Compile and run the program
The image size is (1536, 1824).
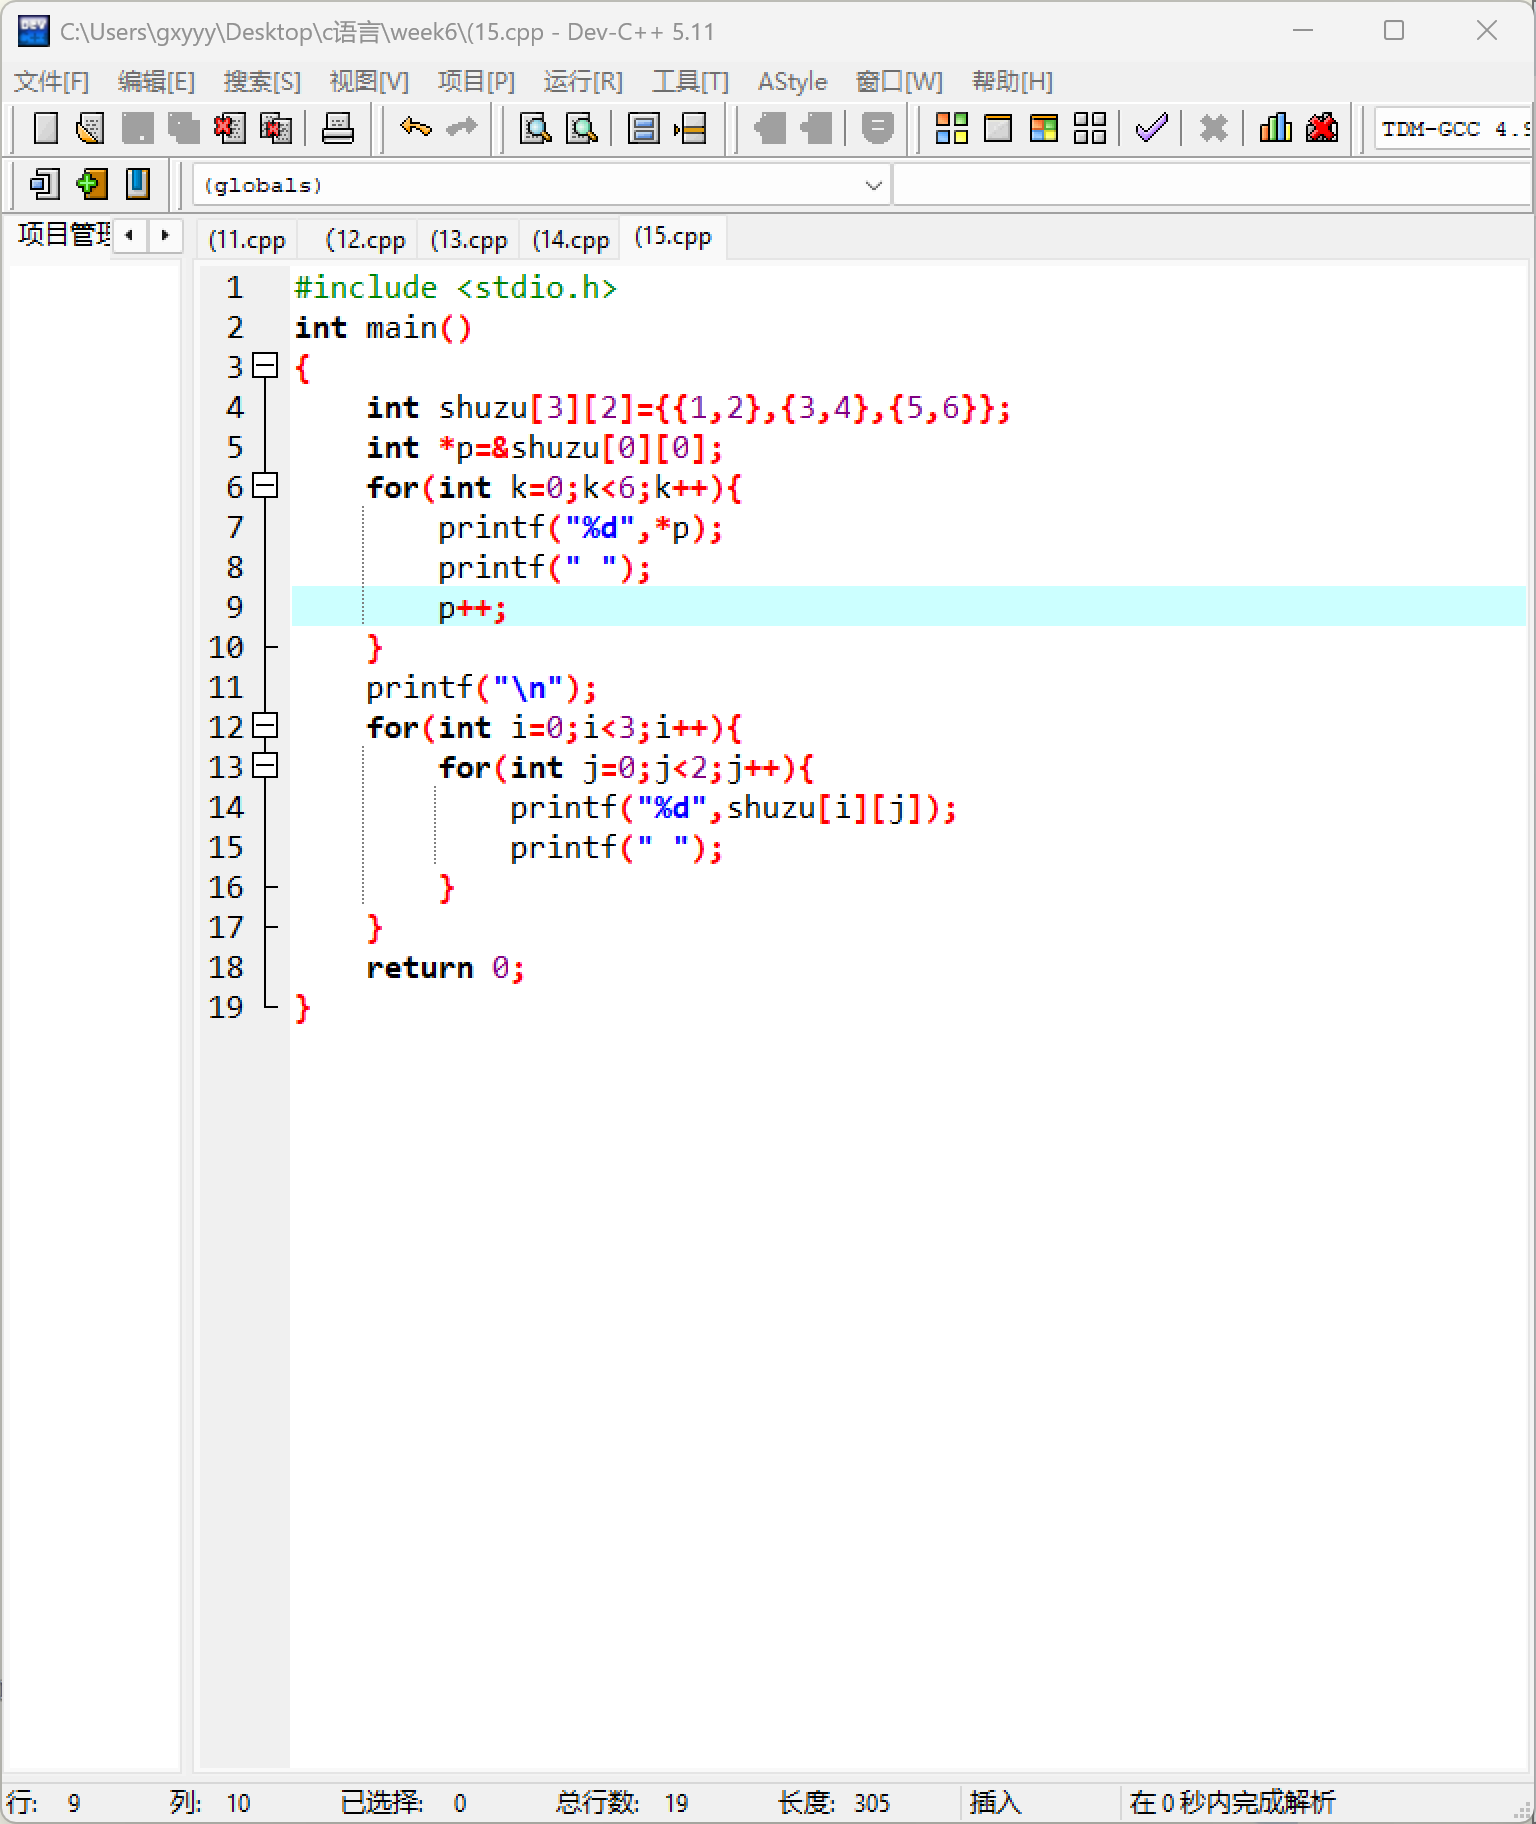1044,128
